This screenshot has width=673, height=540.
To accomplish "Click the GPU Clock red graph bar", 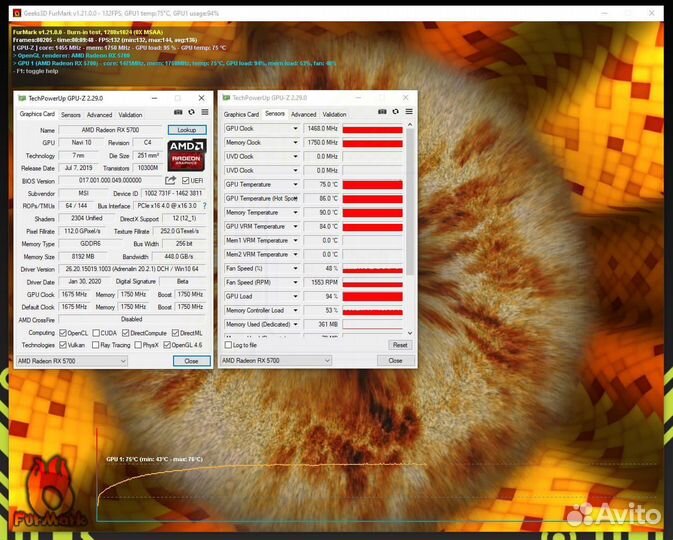I will point(373,129).
